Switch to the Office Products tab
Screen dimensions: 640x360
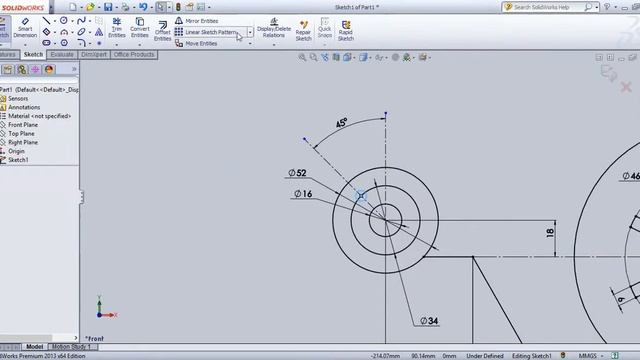point(134,54)
